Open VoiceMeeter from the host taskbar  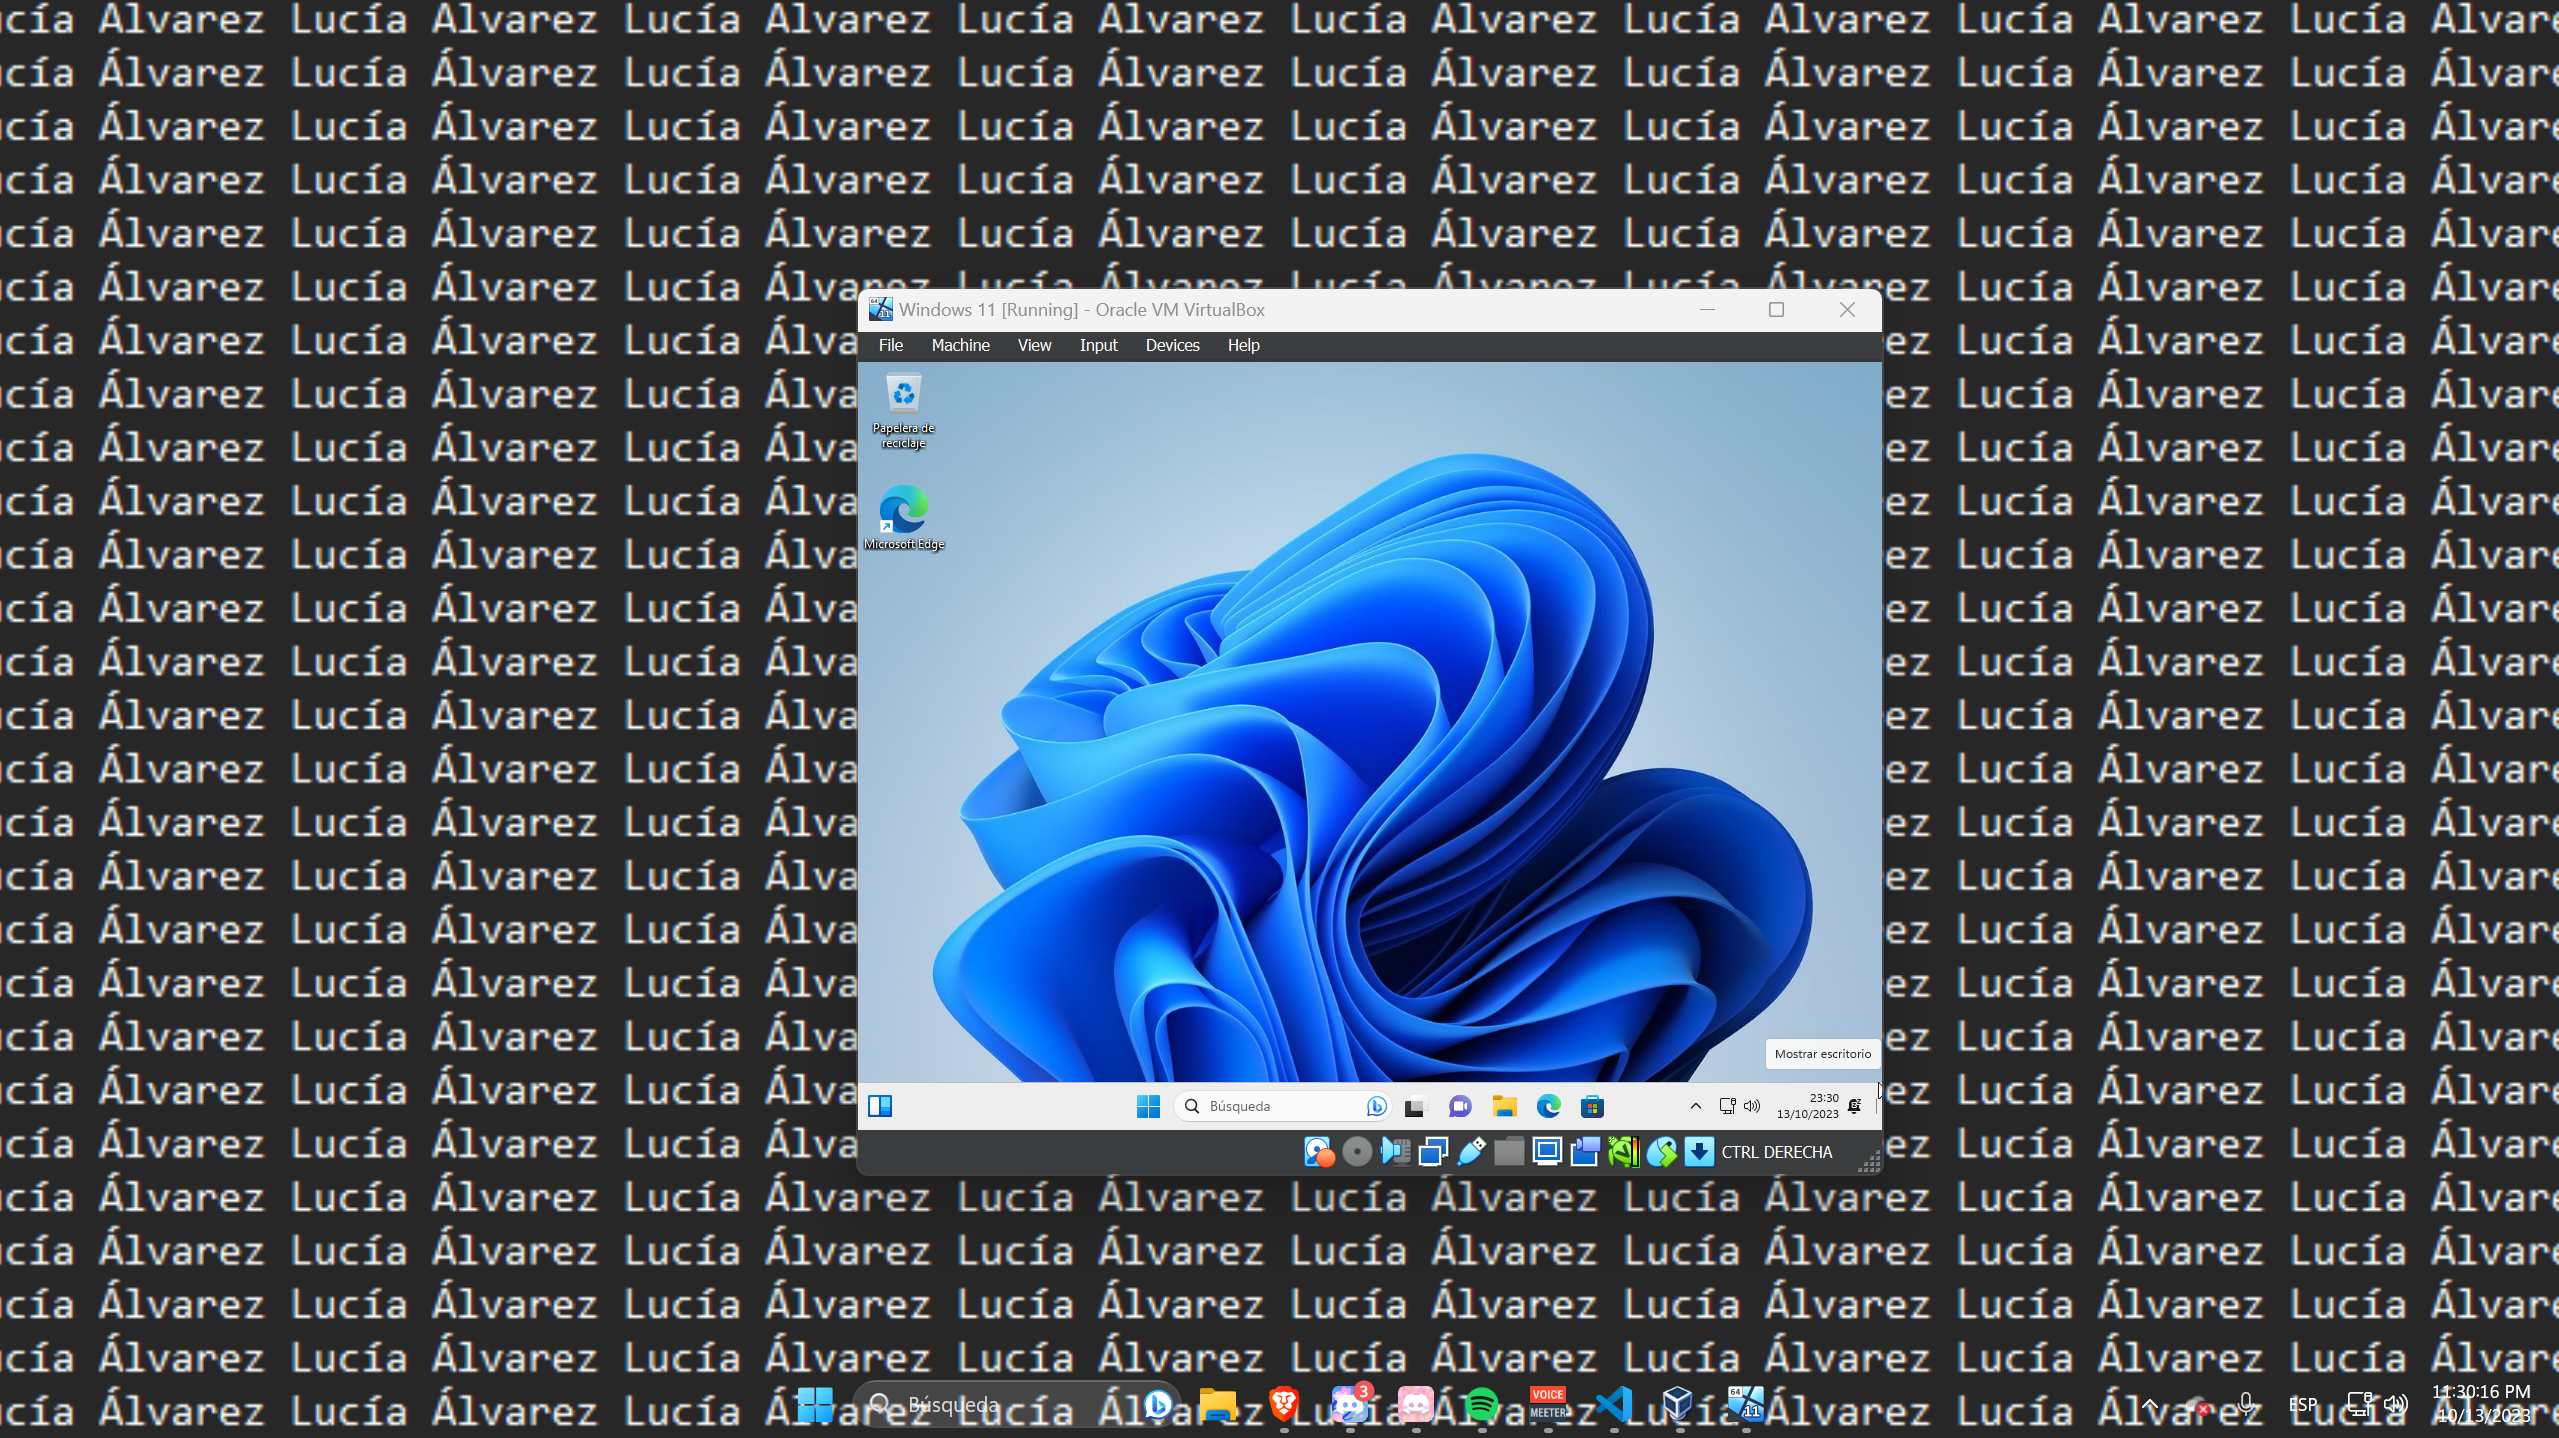(x=1548, y=1404)
